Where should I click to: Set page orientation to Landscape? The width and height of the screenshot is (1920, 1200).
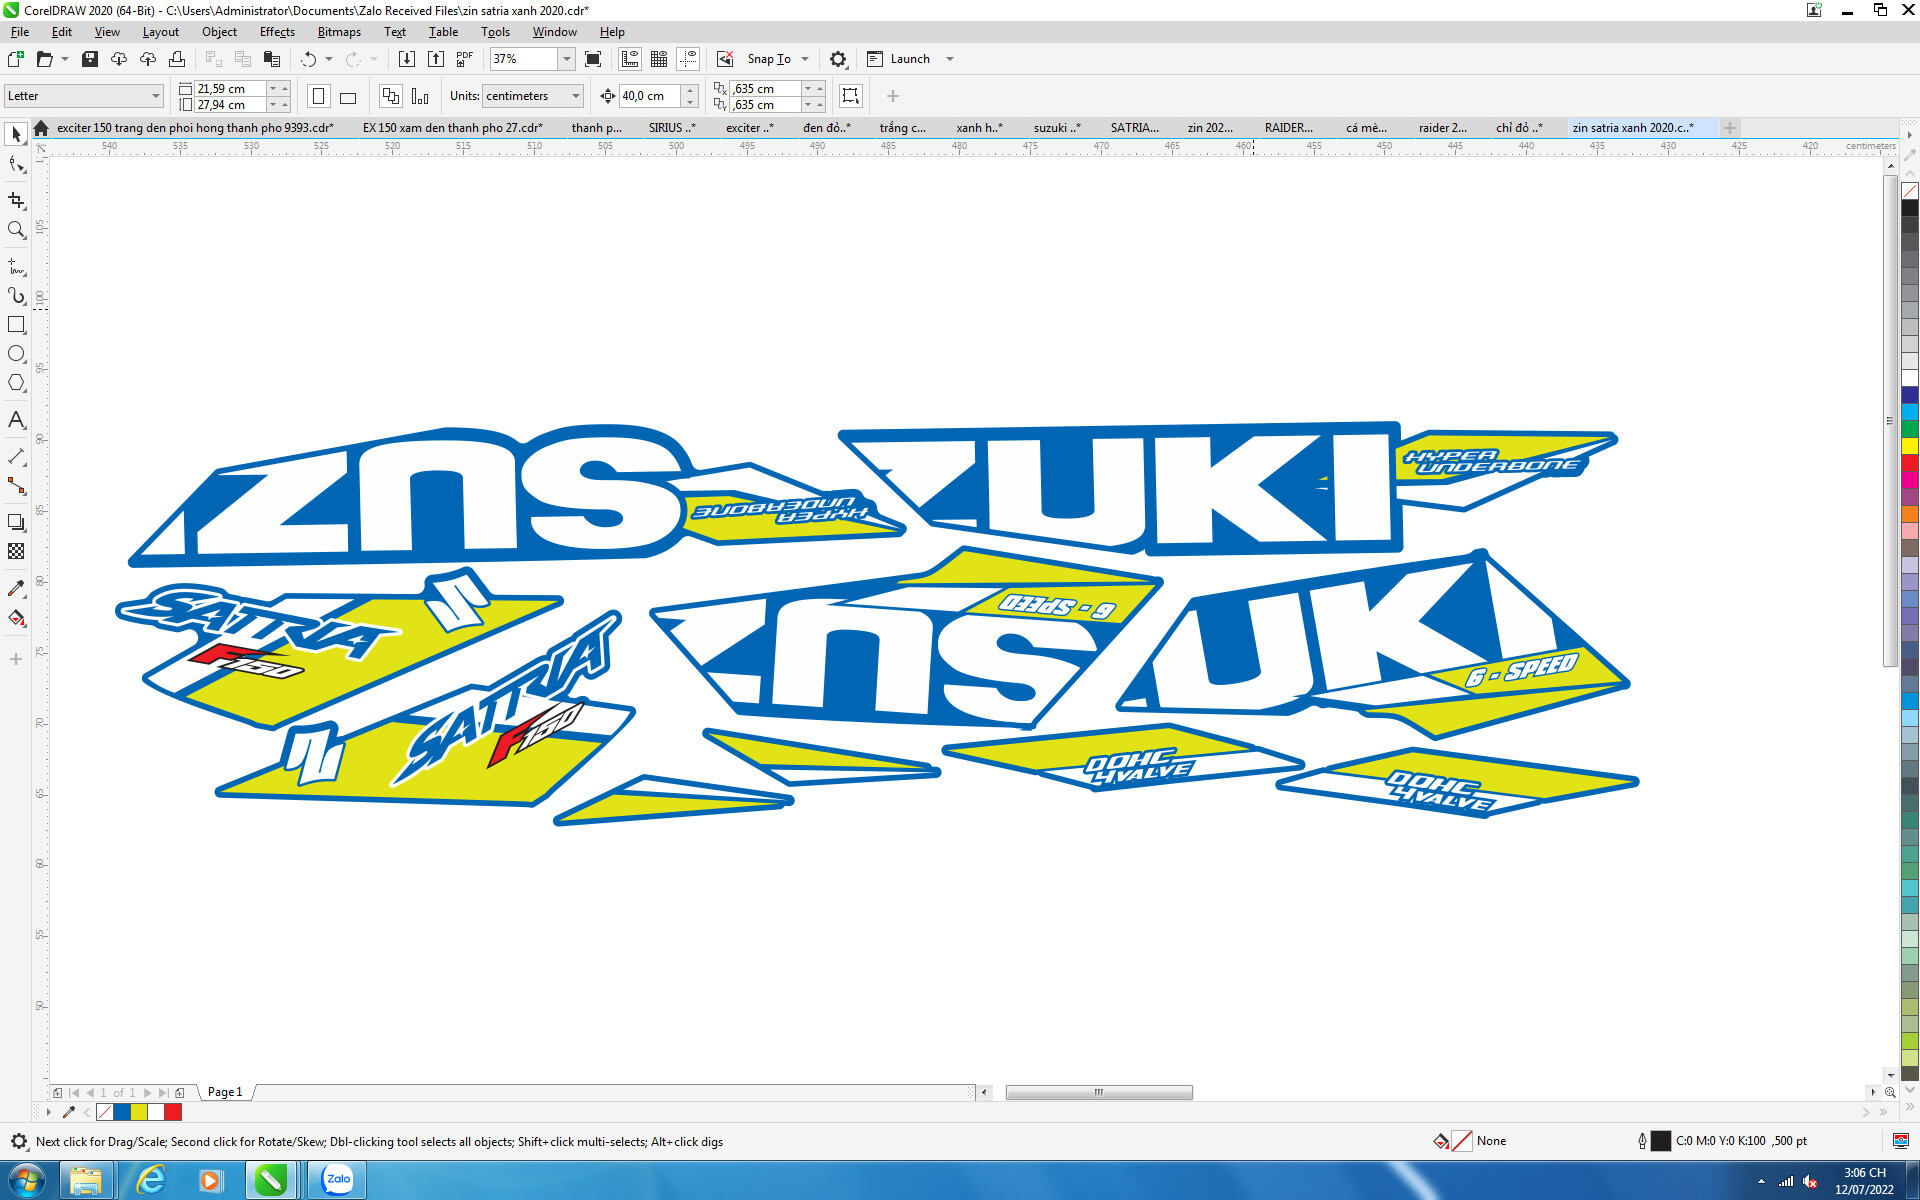coord(348,96)
